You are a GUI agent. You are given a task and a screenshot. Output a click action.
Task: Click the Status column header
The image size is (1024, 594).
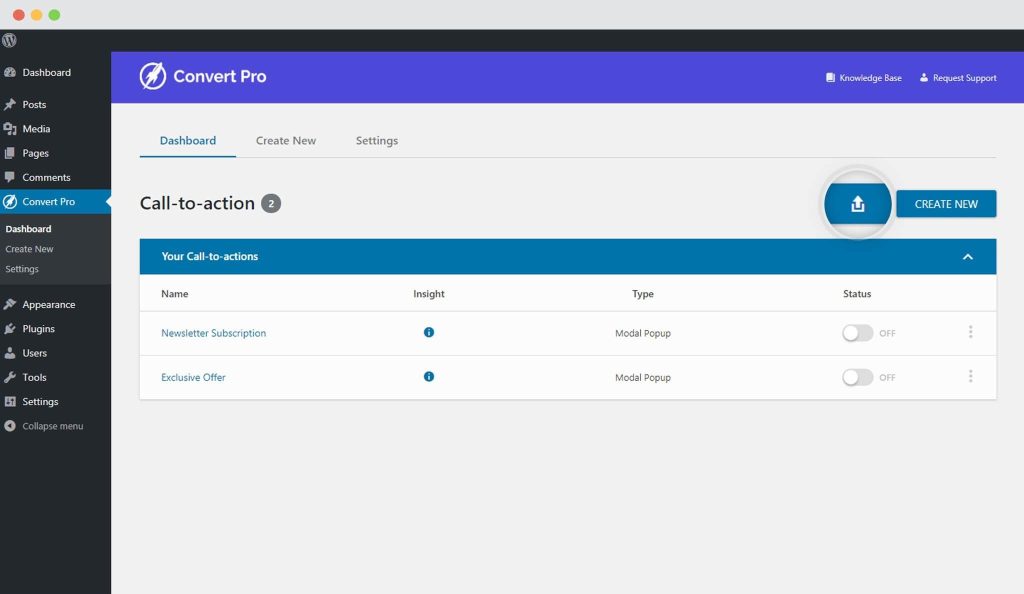(857, 294)
